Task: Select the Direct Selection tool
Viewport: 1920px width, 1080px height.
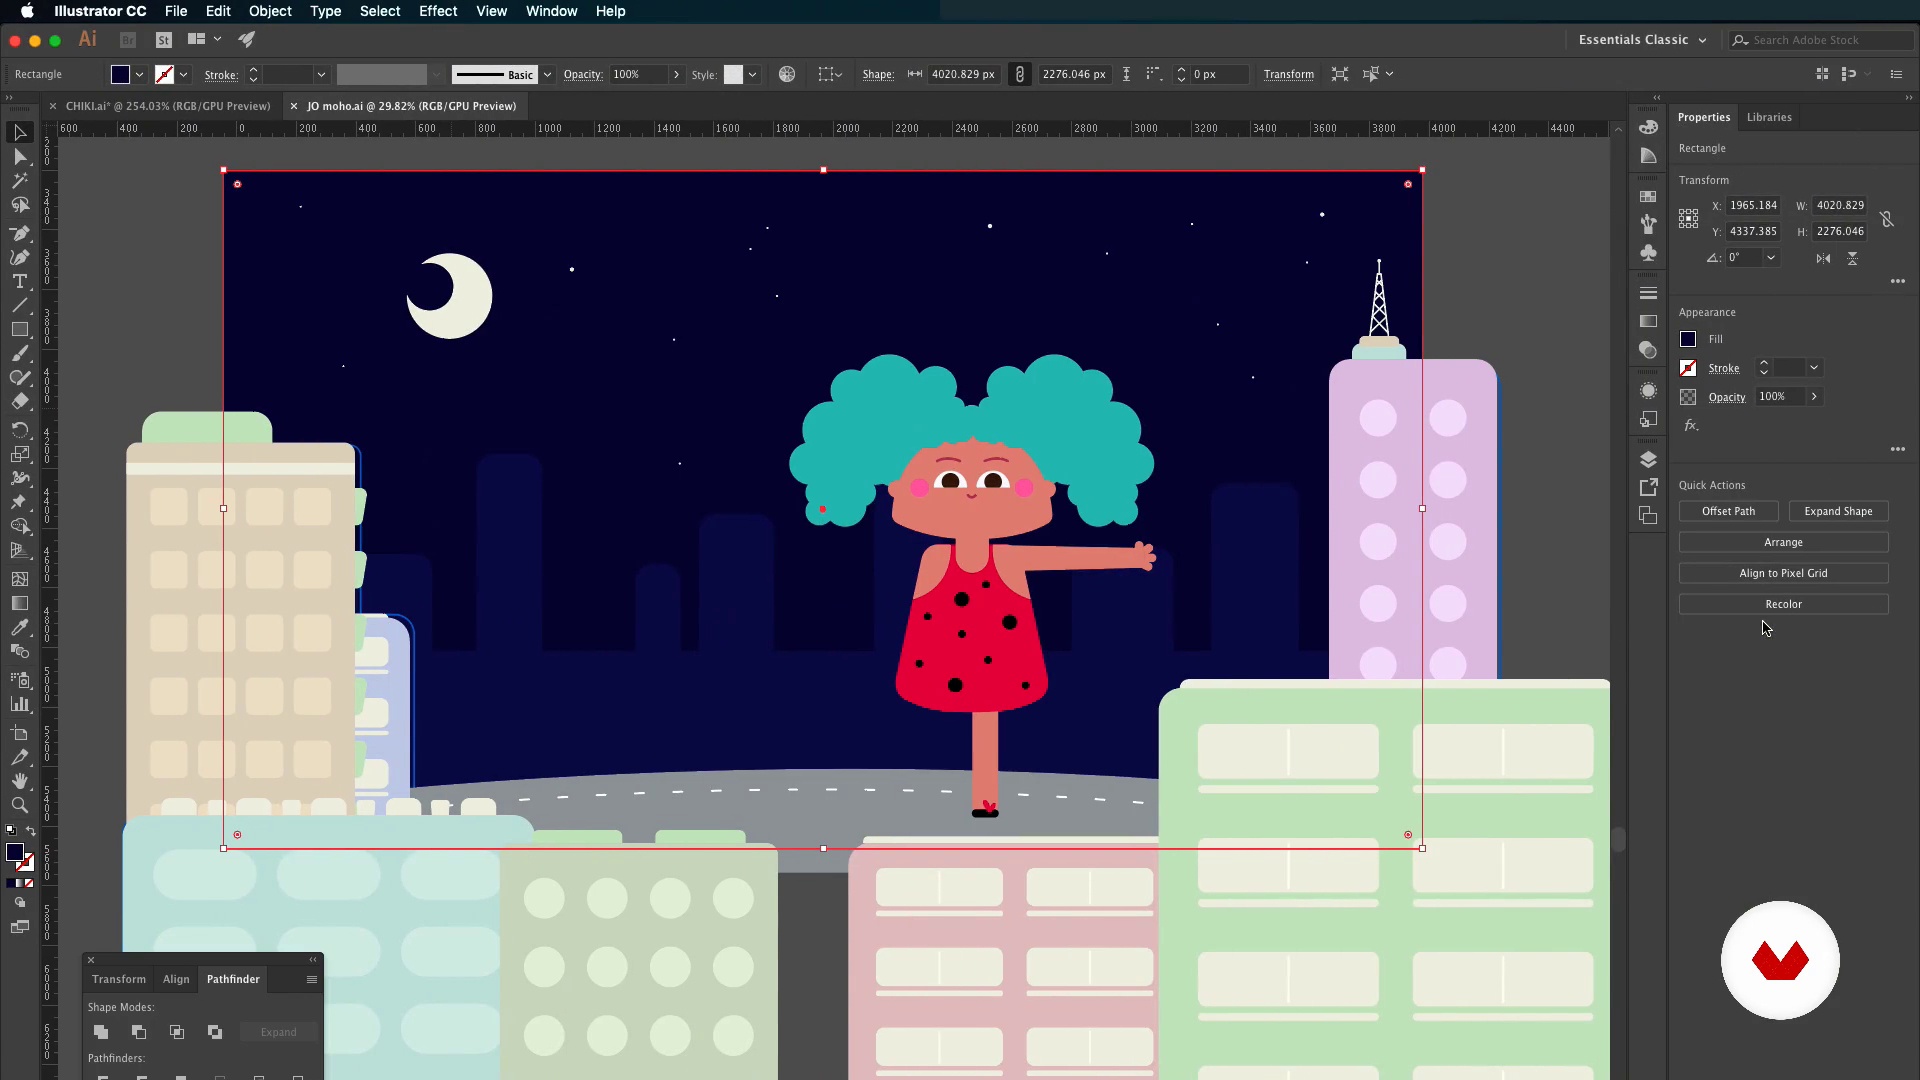Action: tap(19, 157)
